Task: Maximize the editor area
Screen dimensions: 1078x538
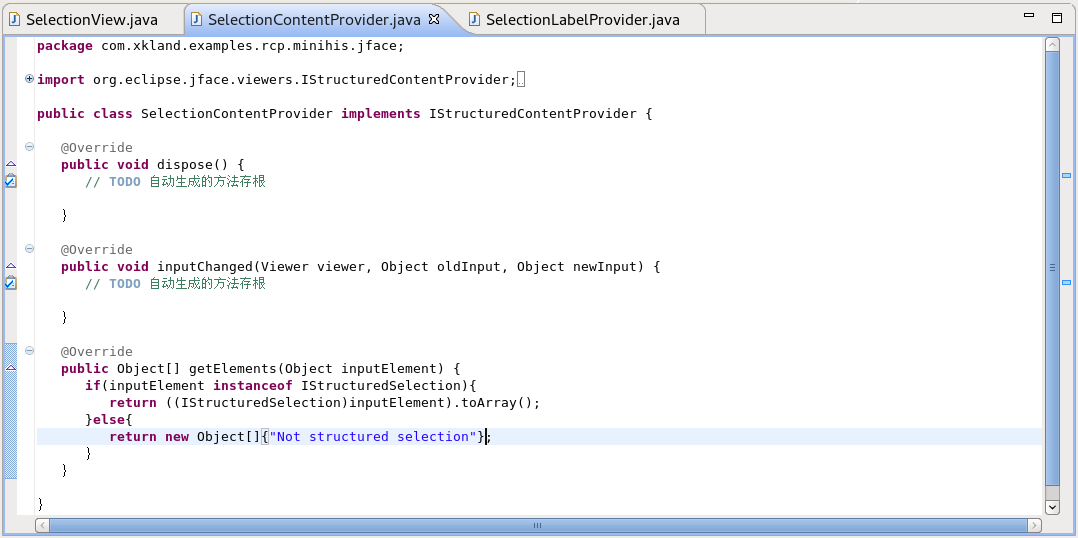Action: (x=1057, y=18)
